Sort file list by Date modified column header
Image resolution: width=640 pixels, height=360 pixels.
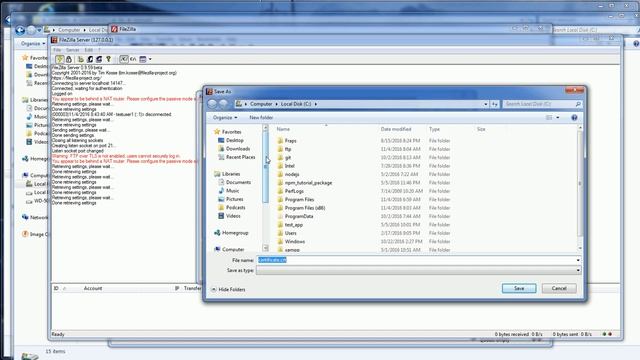point(396,129)
